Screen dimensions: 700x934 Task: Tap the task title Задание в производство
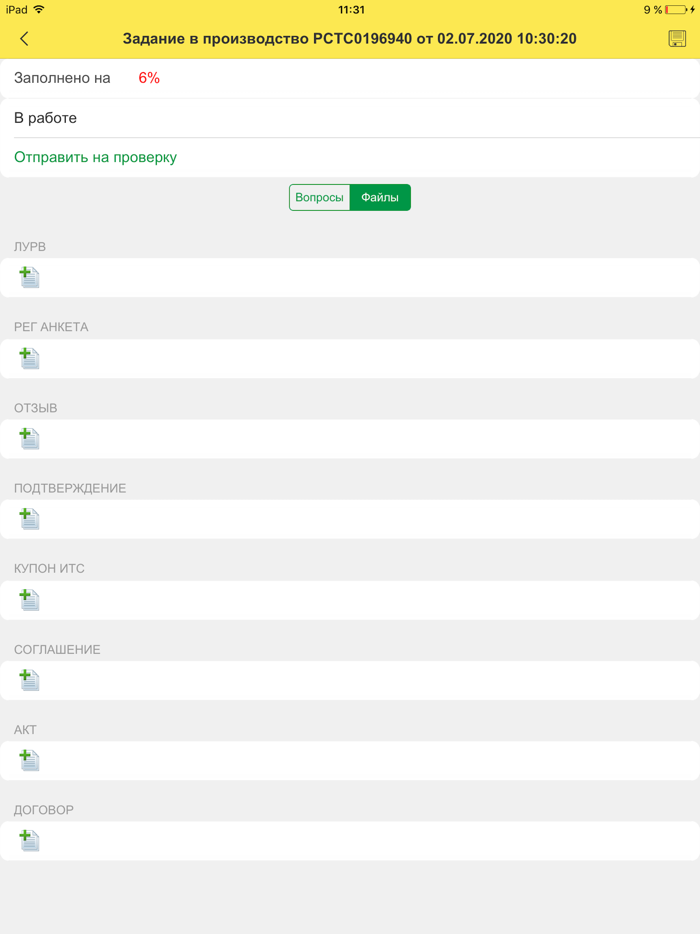(349, 39)
